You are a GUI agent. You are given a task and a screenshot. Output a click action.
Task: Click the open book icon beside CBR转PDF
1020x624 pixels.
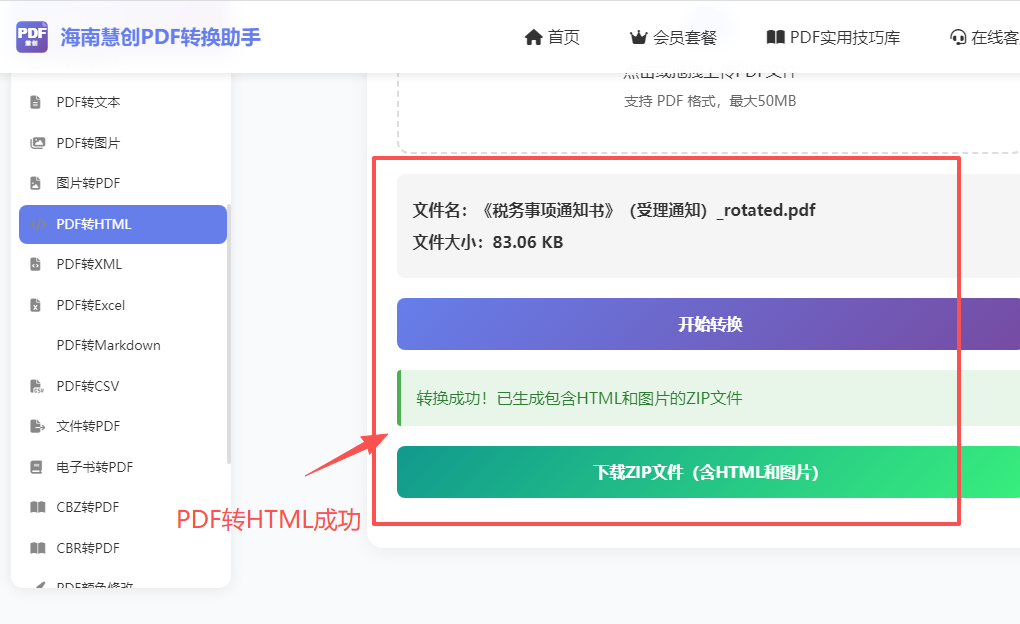click(x=38, y=548)
